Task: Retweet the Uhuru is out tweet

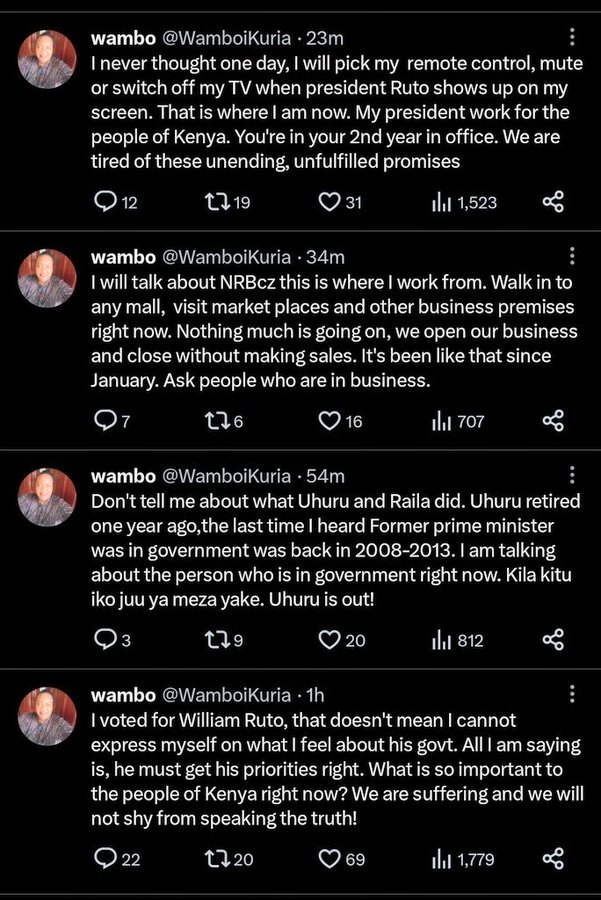Action: 215,640
